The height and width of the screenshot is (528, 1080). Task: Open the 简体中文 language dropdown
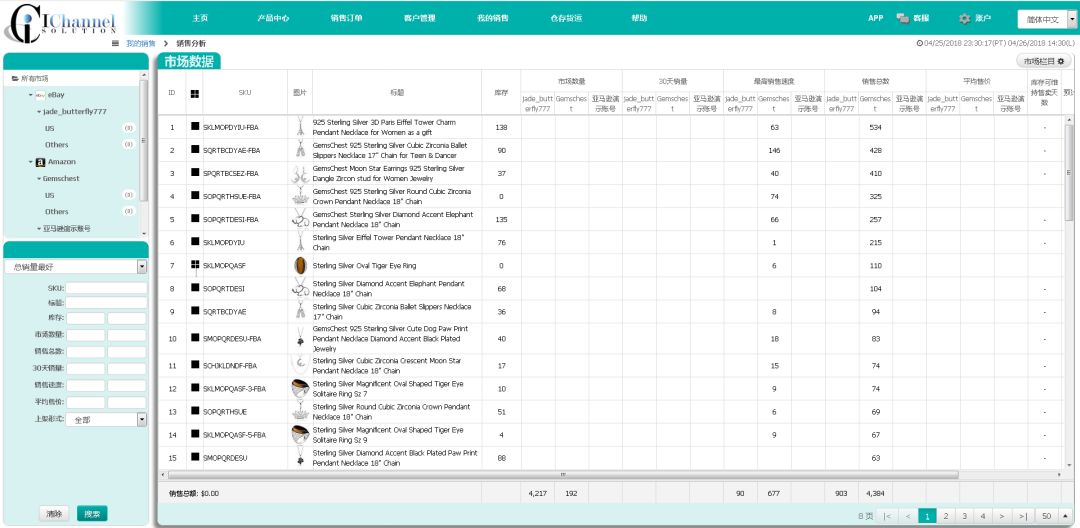pos(1047,19)
